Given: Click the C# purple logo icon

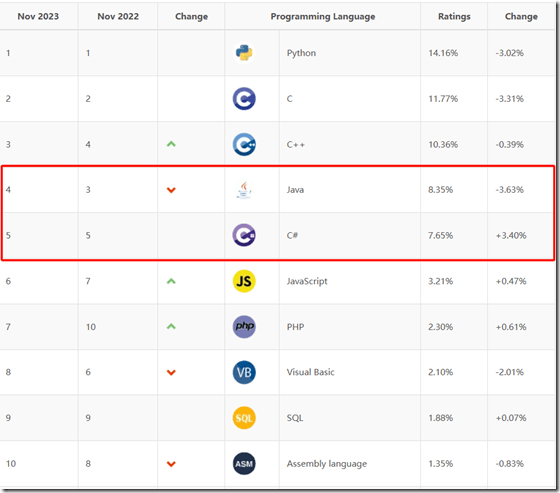Looking at the screenshot, I should 244,235.
